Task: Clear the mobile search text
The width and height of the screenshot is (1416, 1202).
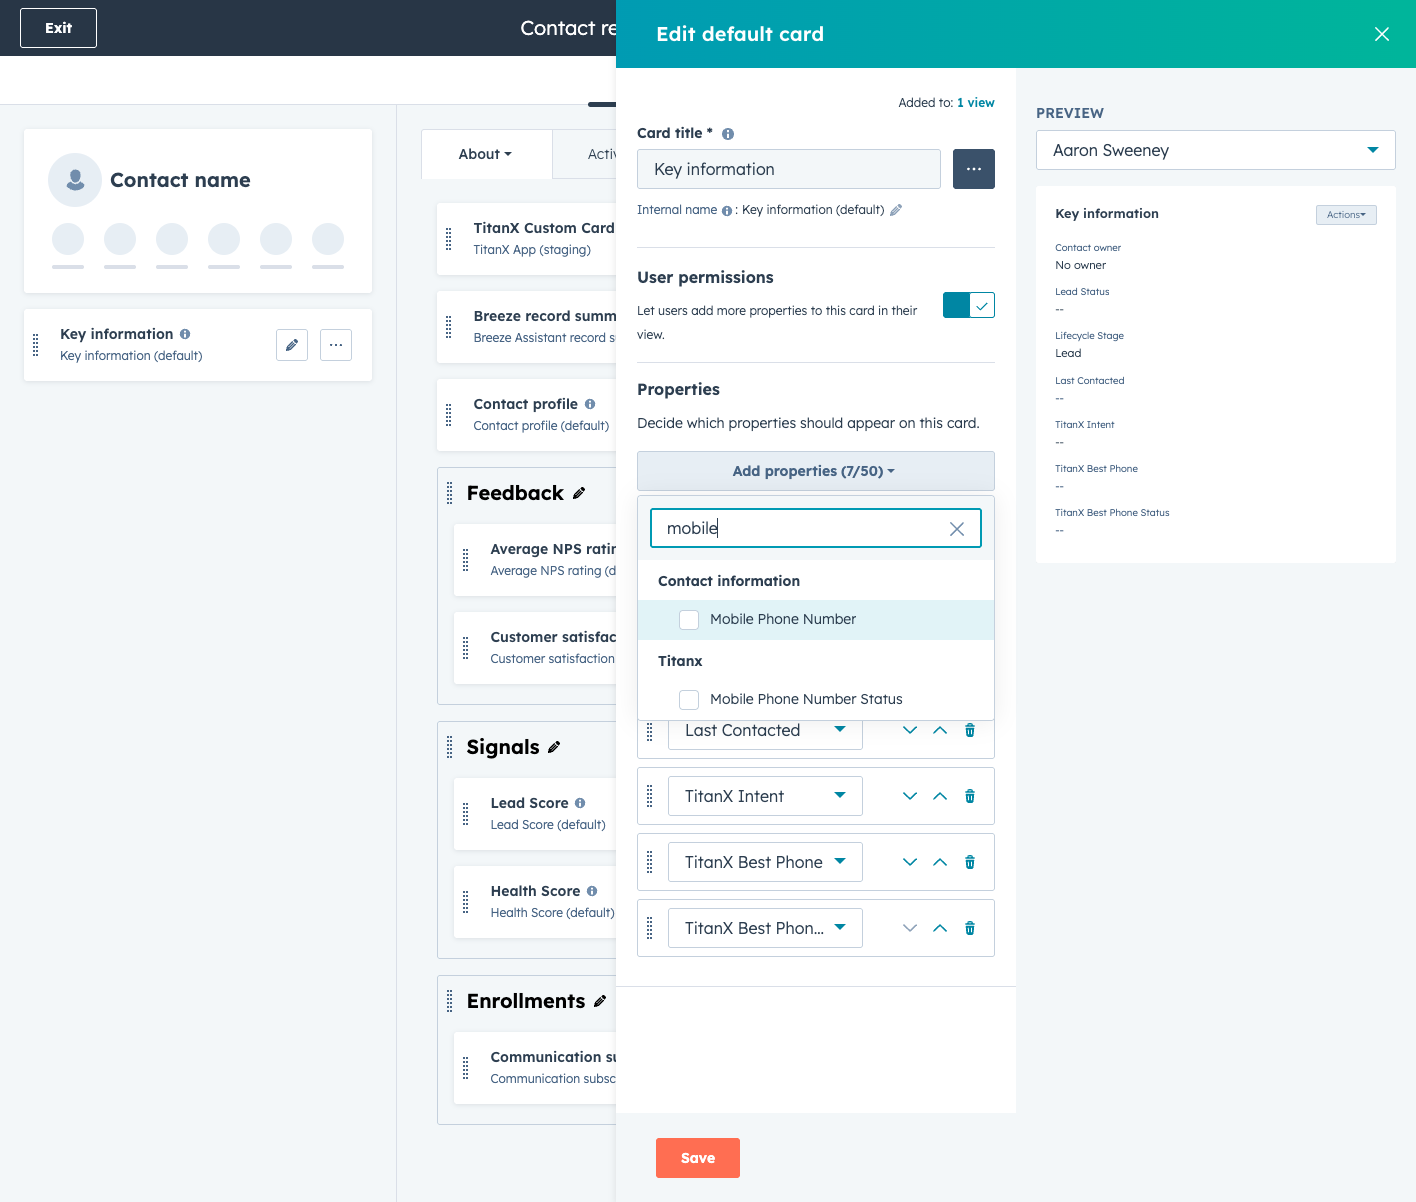Action: 957,529
